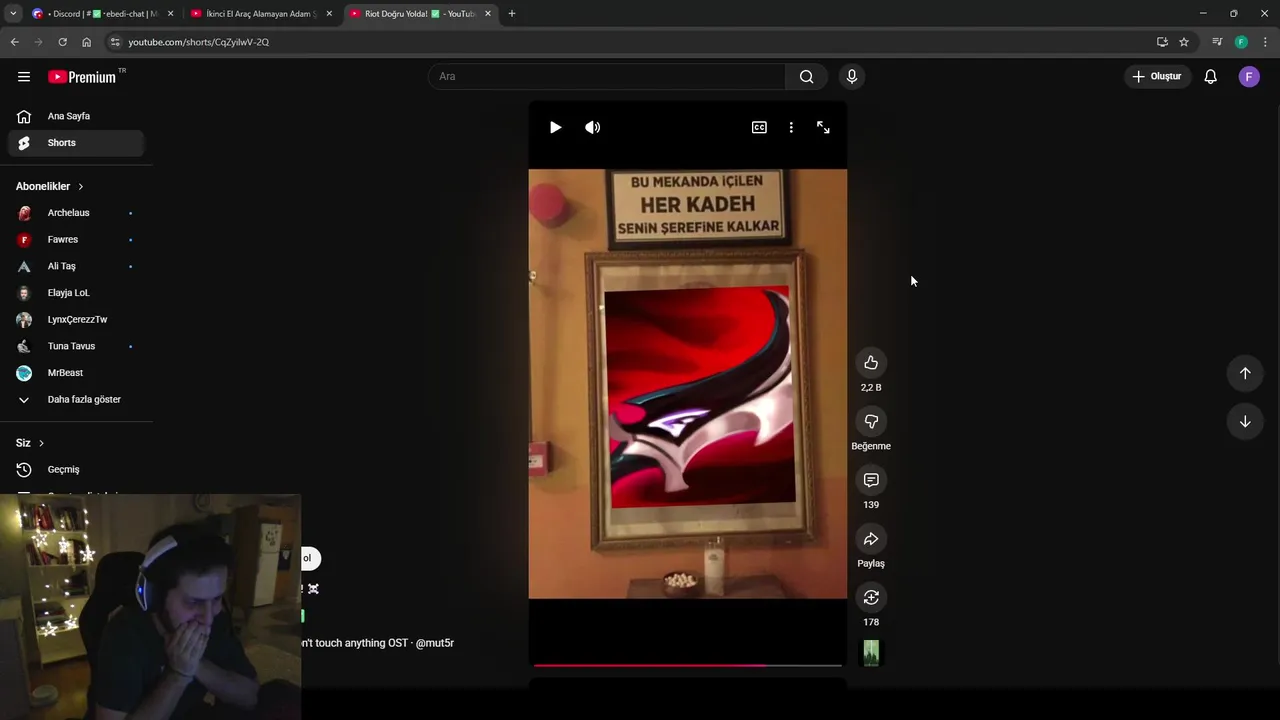Viewport: 1280px width, 720px height.
Task: Go back in browser history
Action: (14, 42)
